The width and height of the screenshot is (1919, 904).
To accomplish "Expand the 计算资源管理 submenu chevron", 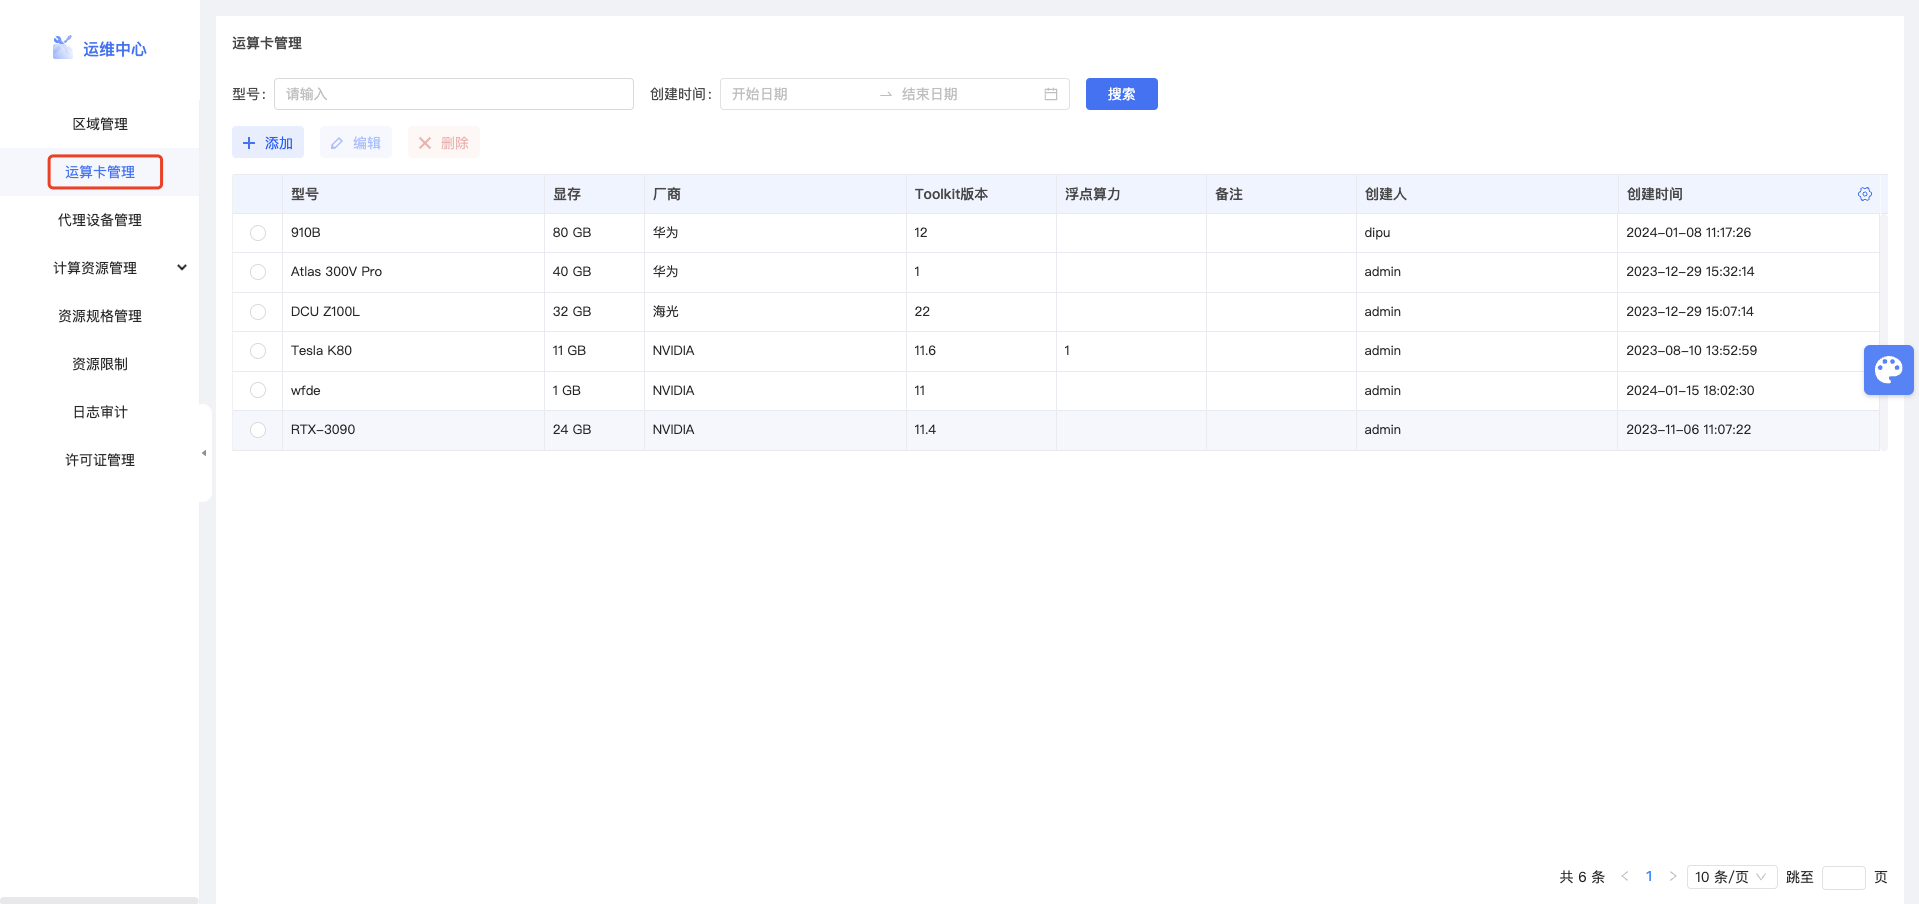I will click(182, 268).
